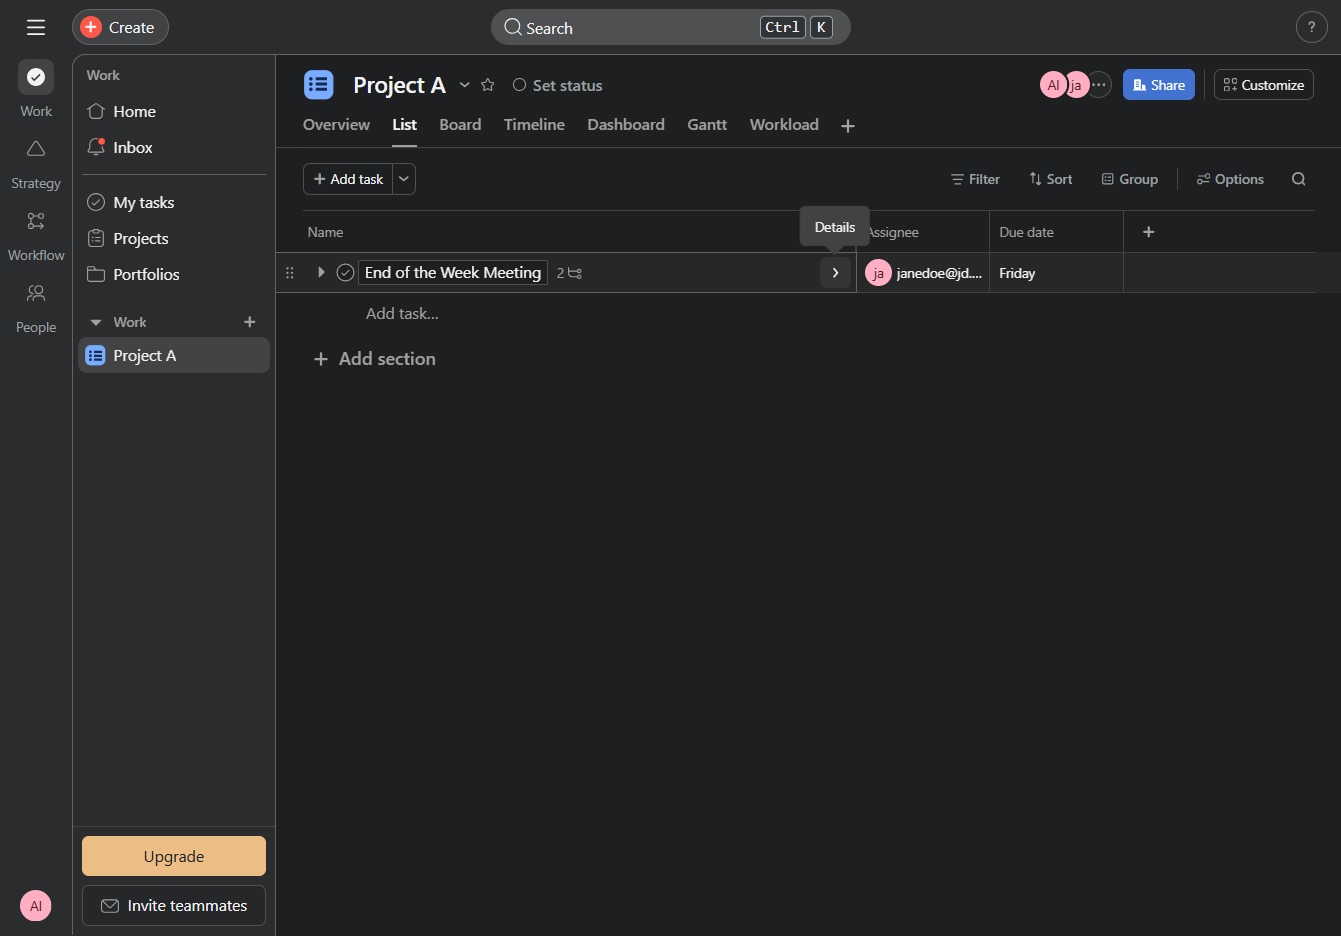The width and height of the screenshot is (1341, 936).
Task: Star Project A as favorite
Action: coord(488,85)
